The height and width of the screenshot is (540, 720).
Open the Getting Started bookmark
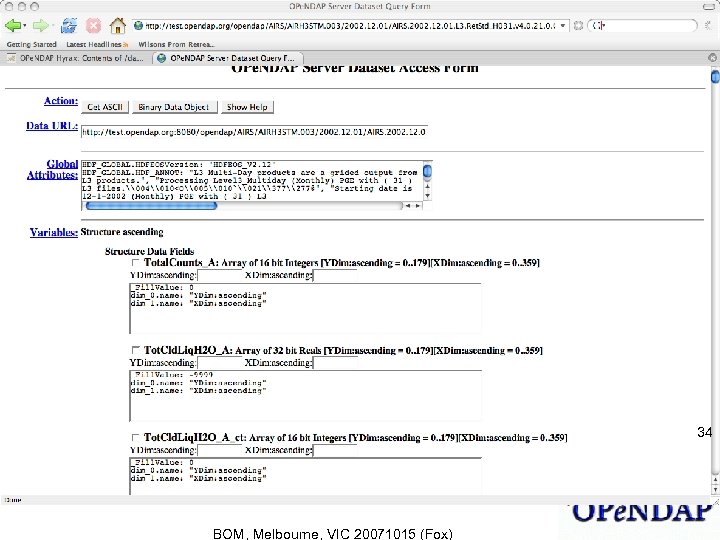click(32, 44)
